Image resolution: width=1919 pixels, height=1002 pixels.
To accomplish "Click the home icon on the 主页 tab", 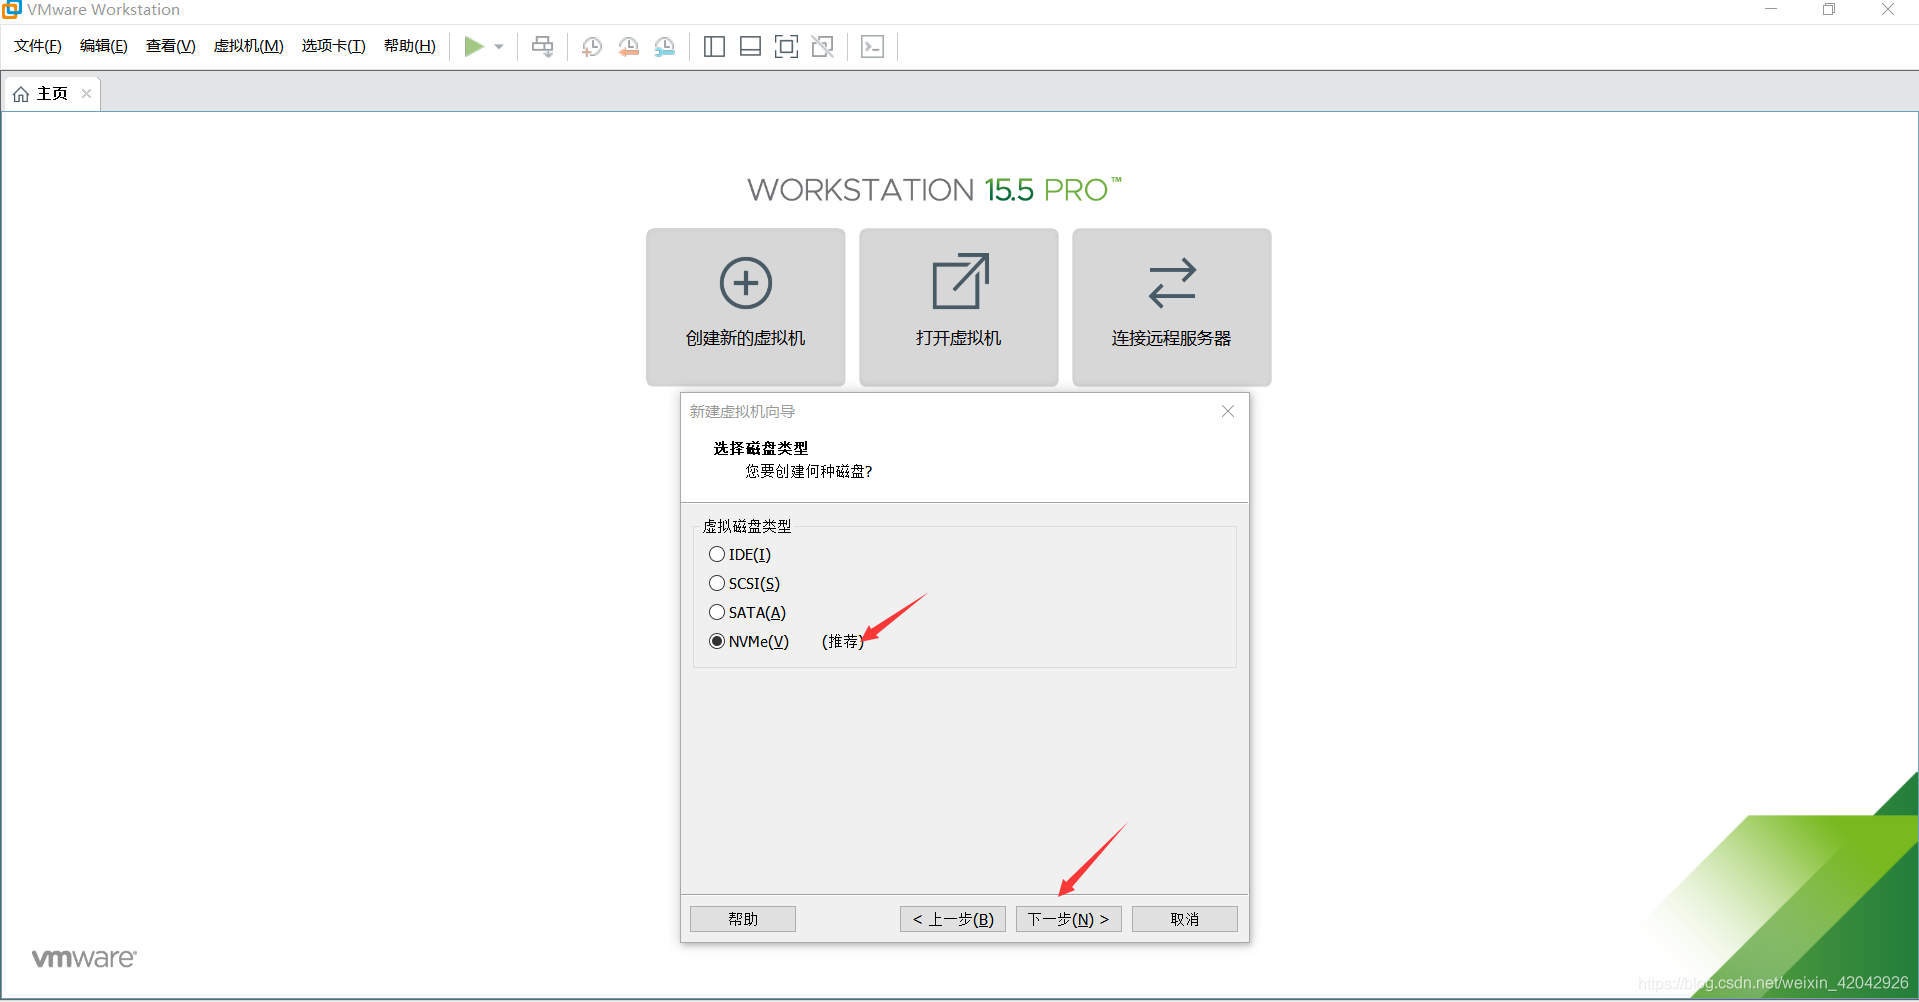I will (x=21, y=94).
